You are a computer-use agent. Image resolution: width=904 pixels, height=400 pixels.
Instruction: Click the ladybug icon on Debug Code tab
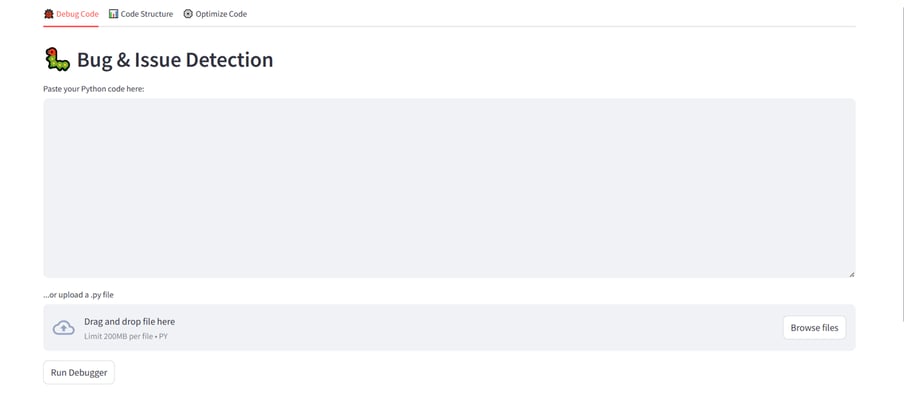pos(49,14)
